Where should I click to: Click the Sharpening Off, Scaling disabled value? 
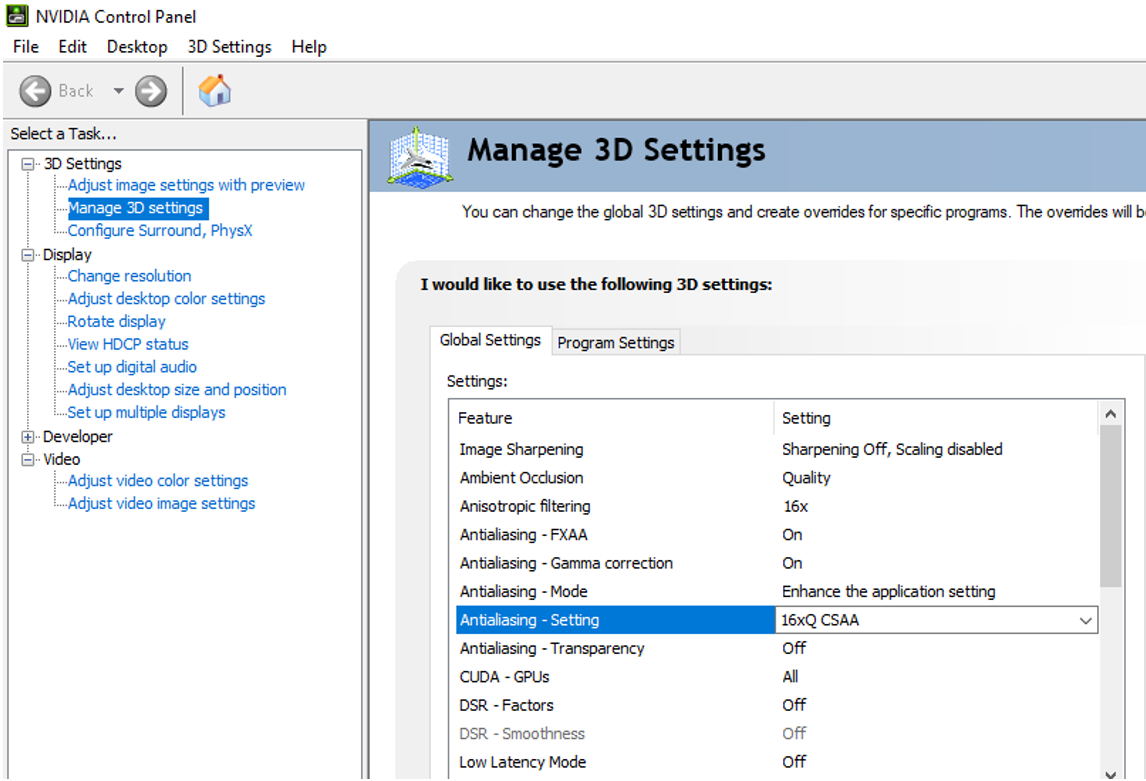point(892,449)
